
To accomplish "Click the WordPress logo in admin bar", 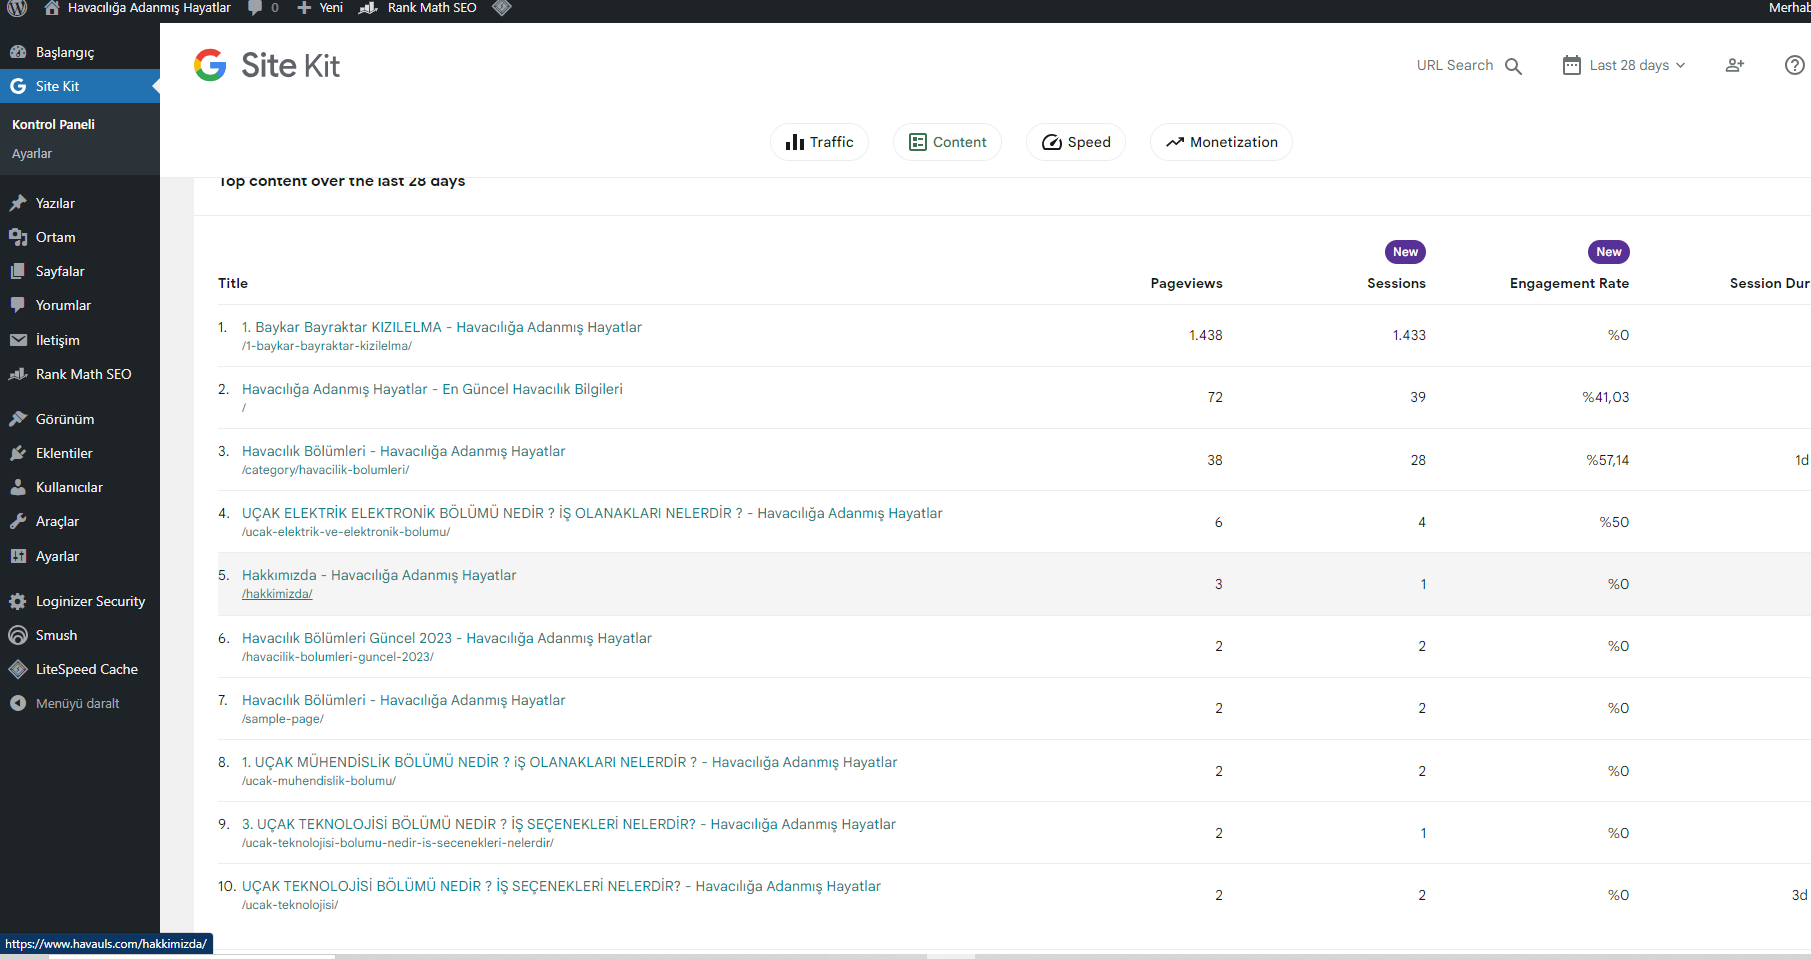I will (x=17, y=8).
